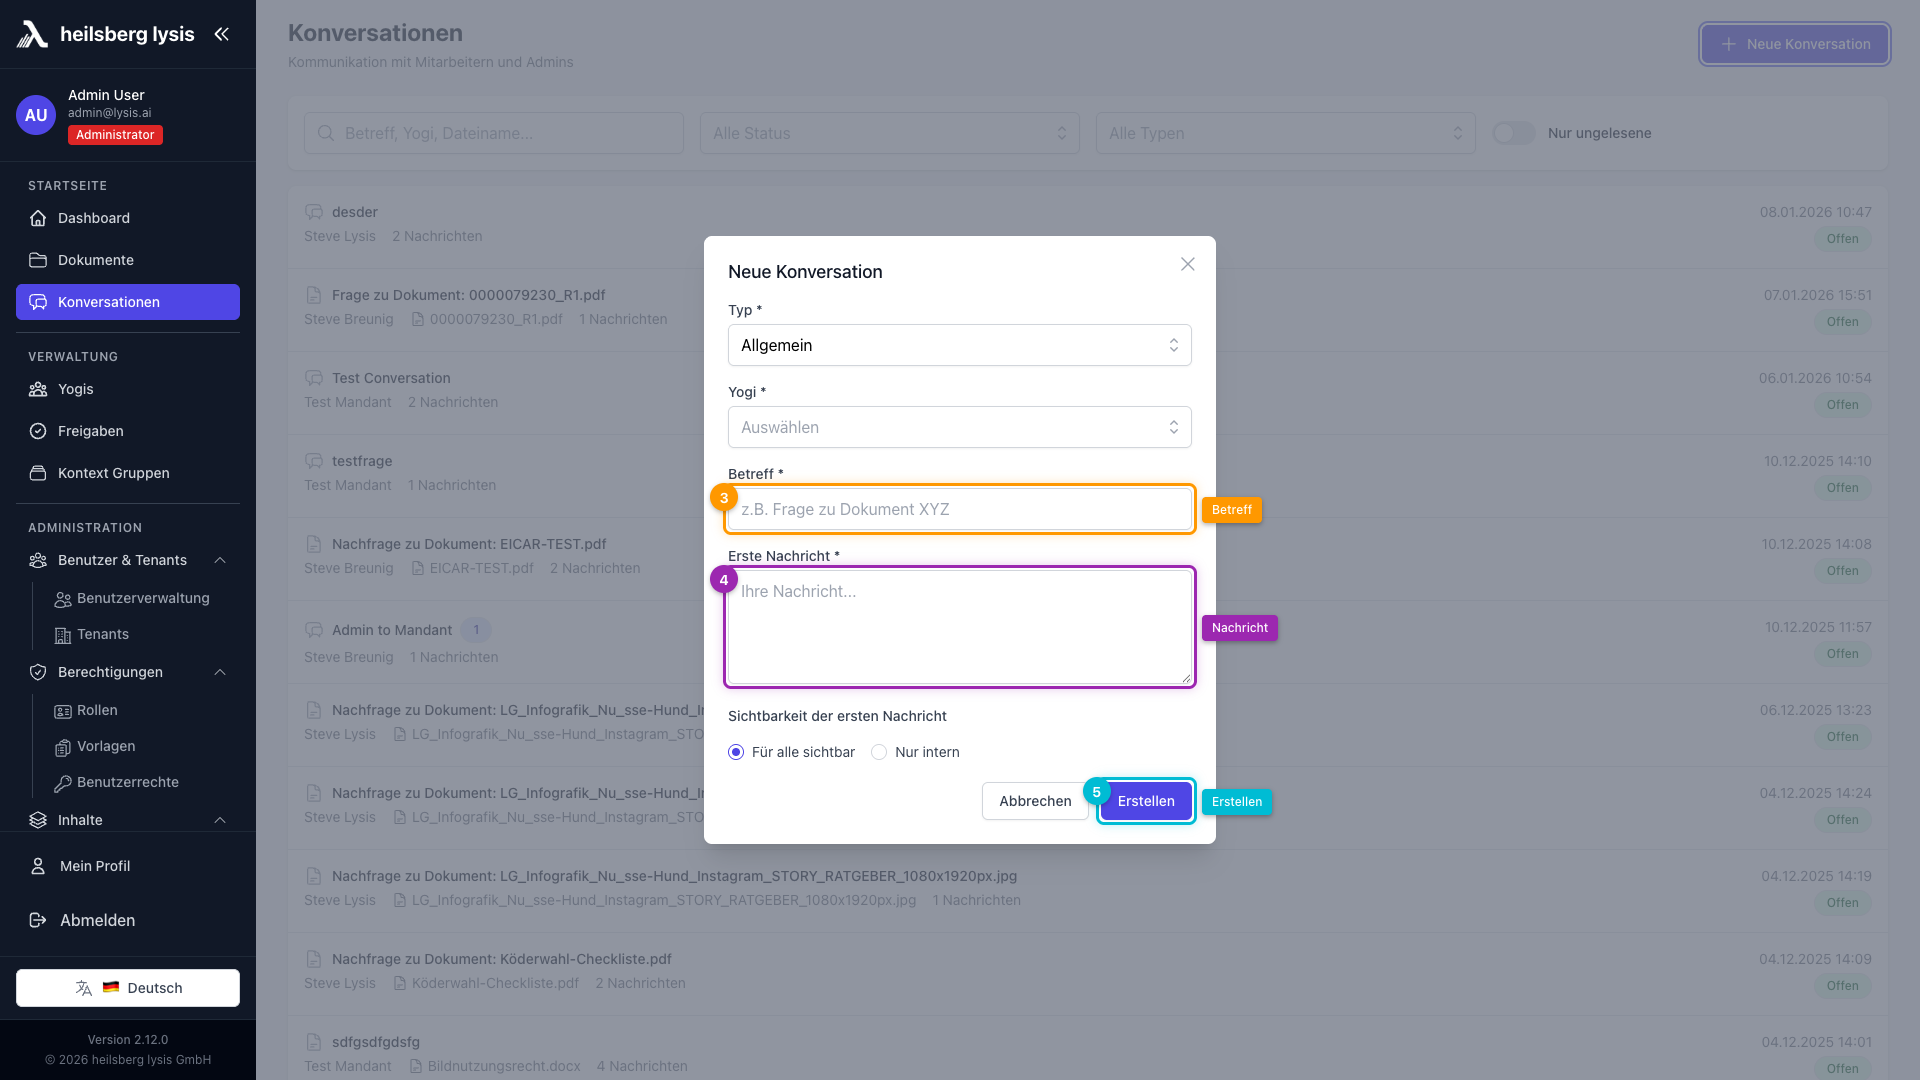Click the heilsberg lysis logo
Viewport: 1920px width, 1080px height.
pos(105,34)
